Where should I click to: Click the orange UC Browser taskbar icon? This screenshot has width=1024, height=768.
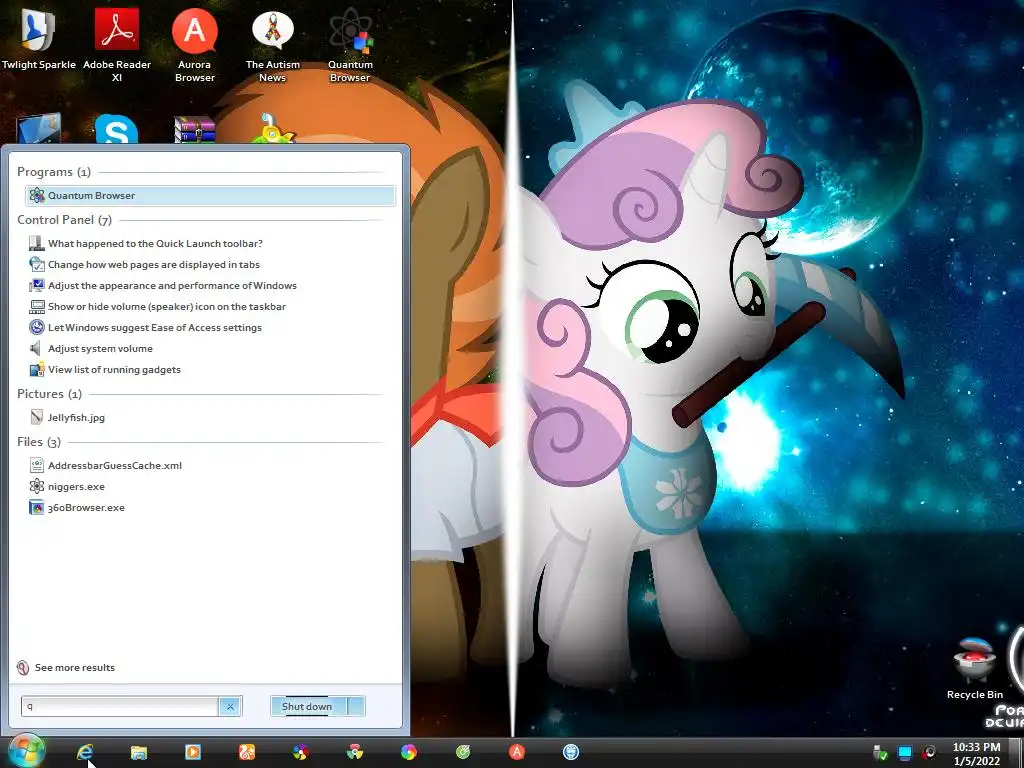point(247,752)
